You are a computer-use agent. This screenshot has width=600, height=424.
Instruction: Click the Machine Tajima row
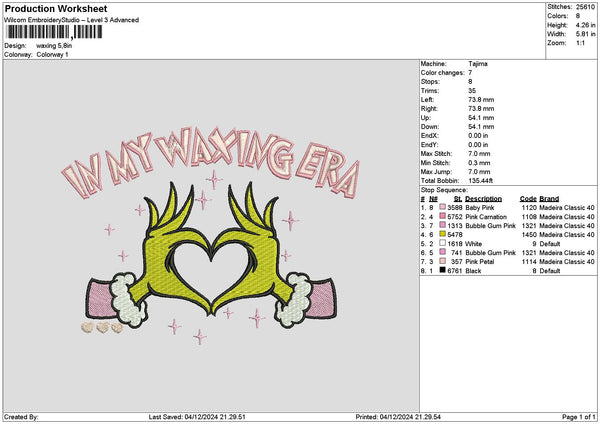tap(480, 63)
